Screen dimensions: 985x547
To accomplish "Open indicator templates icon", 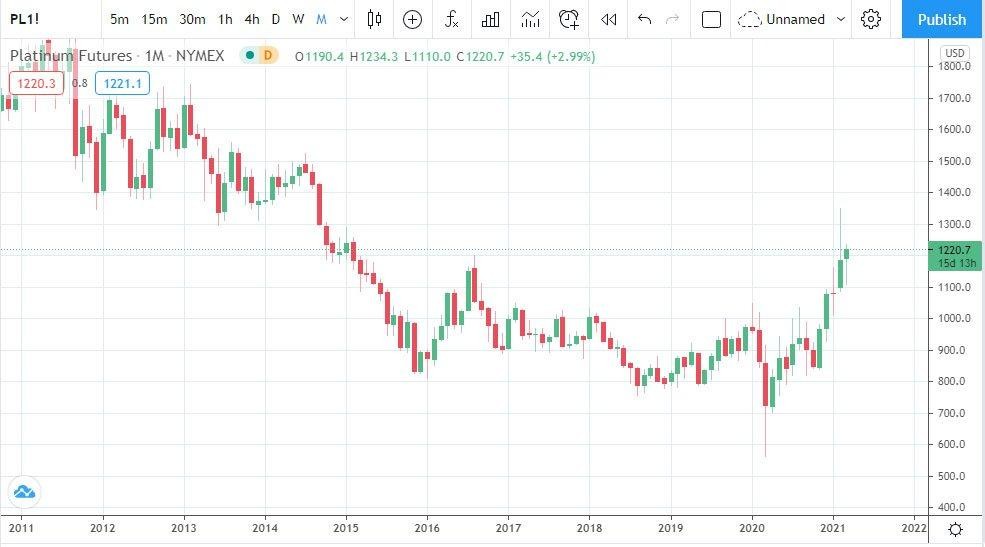I will coord(530,19).
